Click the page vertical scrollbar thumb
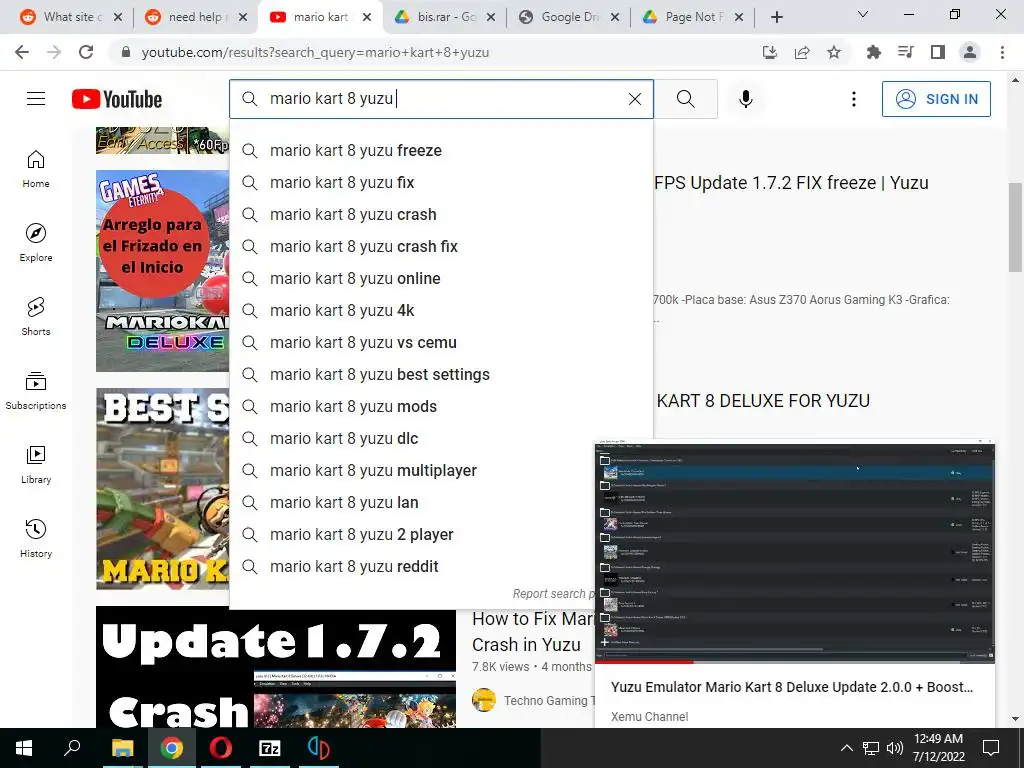1024x768 pixels. [x=1015, y=227]
